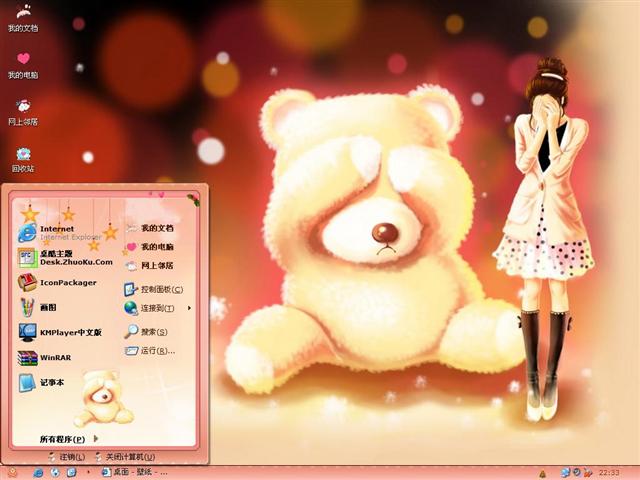Click the third quick launch icon
This screenshot has height=480, width=640.
tap(71, 473)
